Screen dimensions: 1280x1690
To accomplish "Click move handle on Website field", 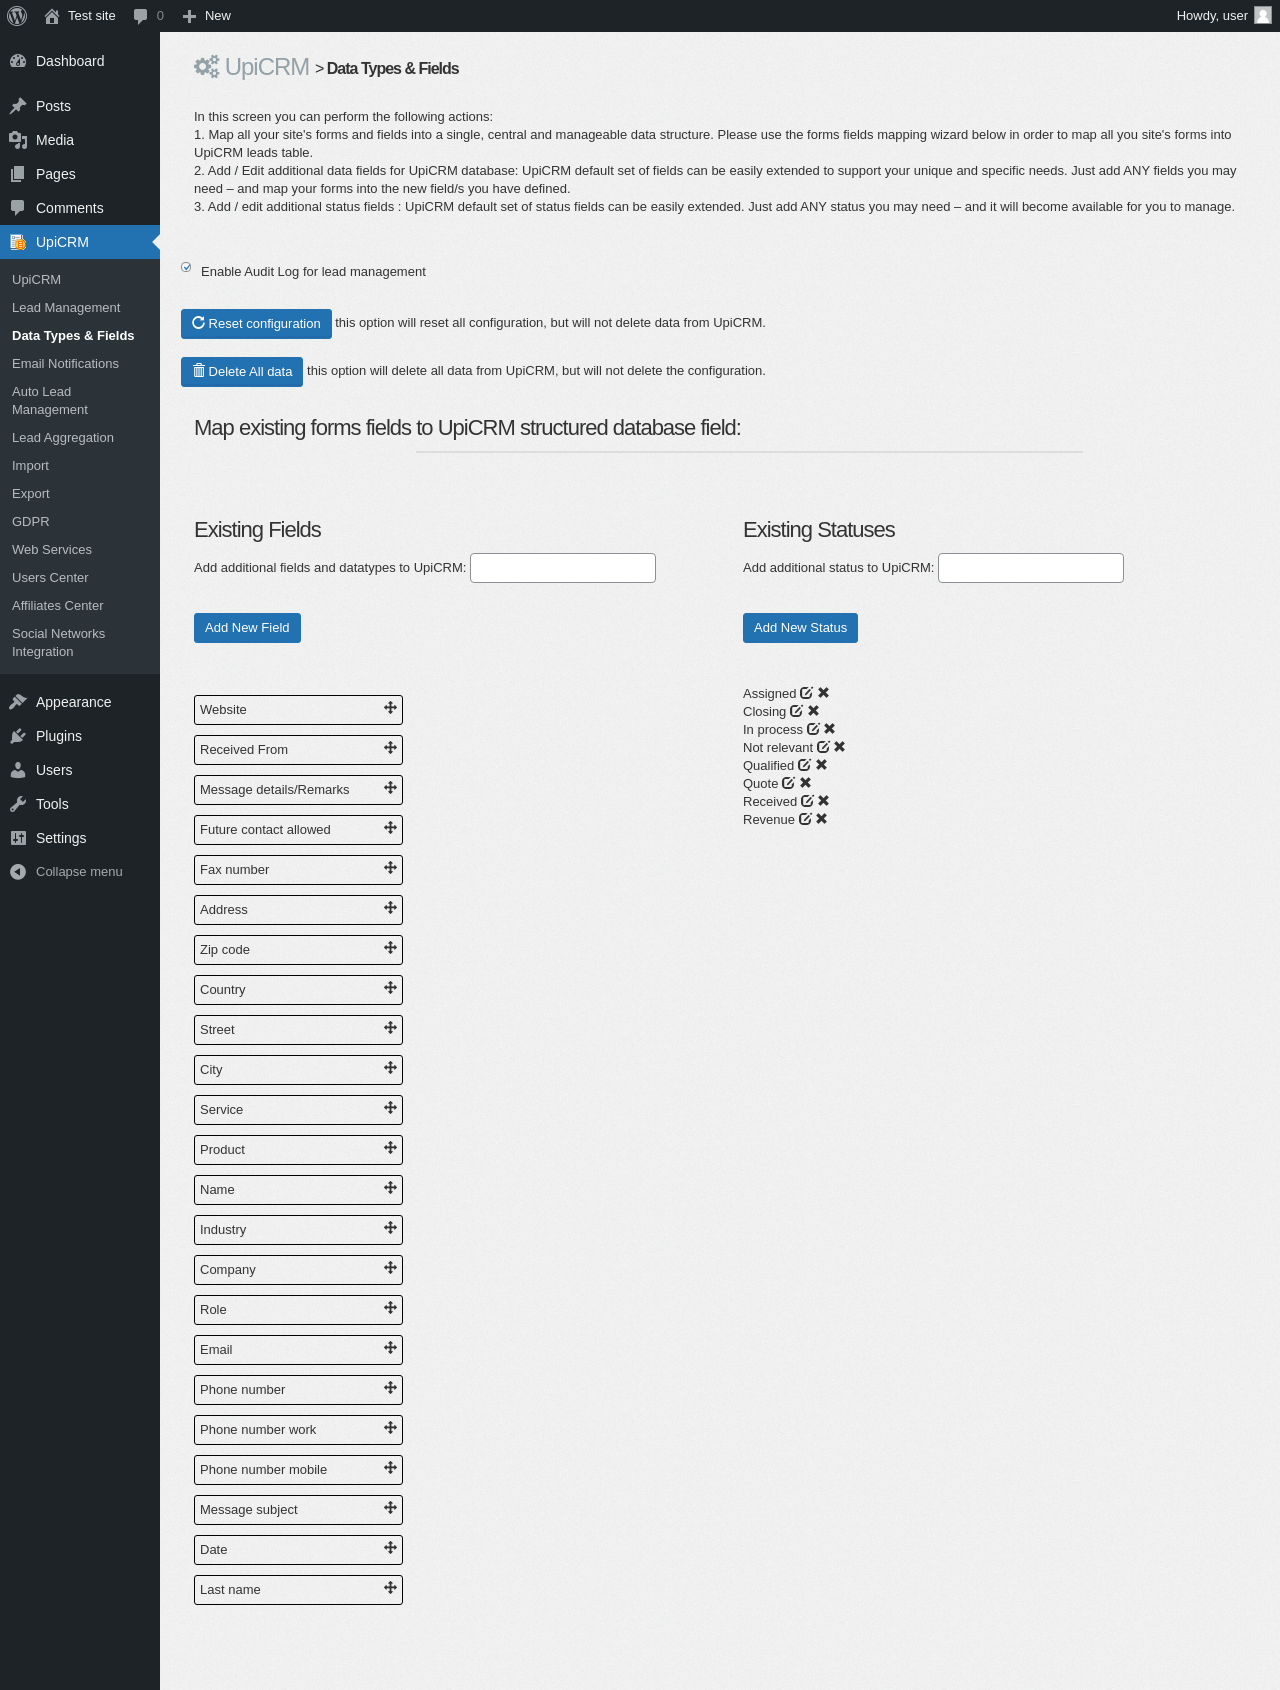I will 391,708.
